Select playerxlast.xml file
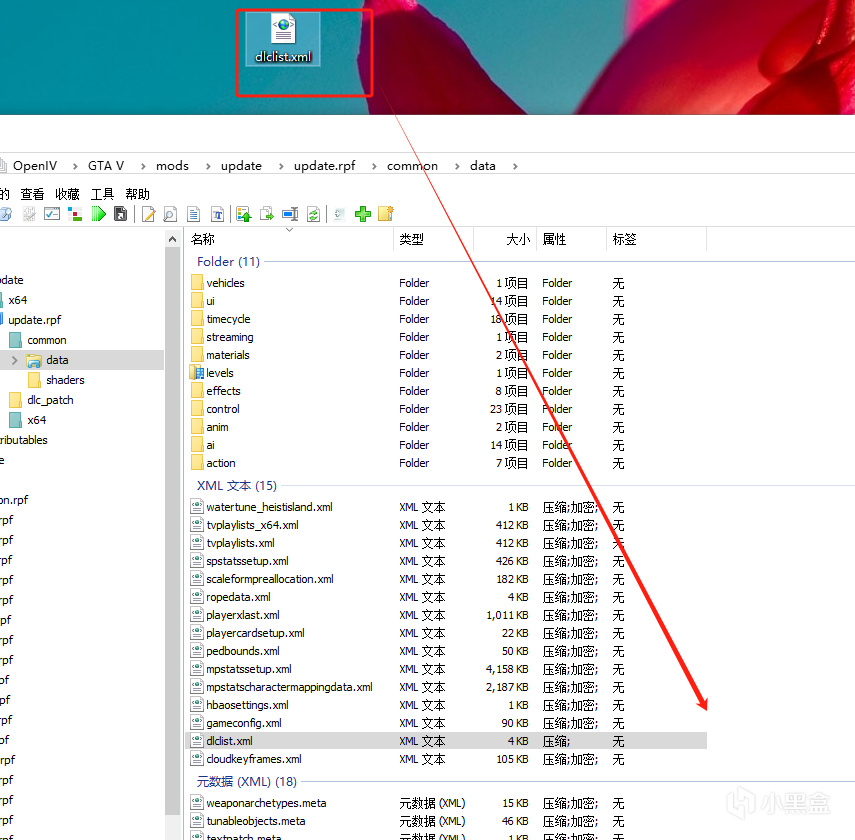Image resolution: width=855 pixels, height=840 pixels. click(x=447, y=615)
